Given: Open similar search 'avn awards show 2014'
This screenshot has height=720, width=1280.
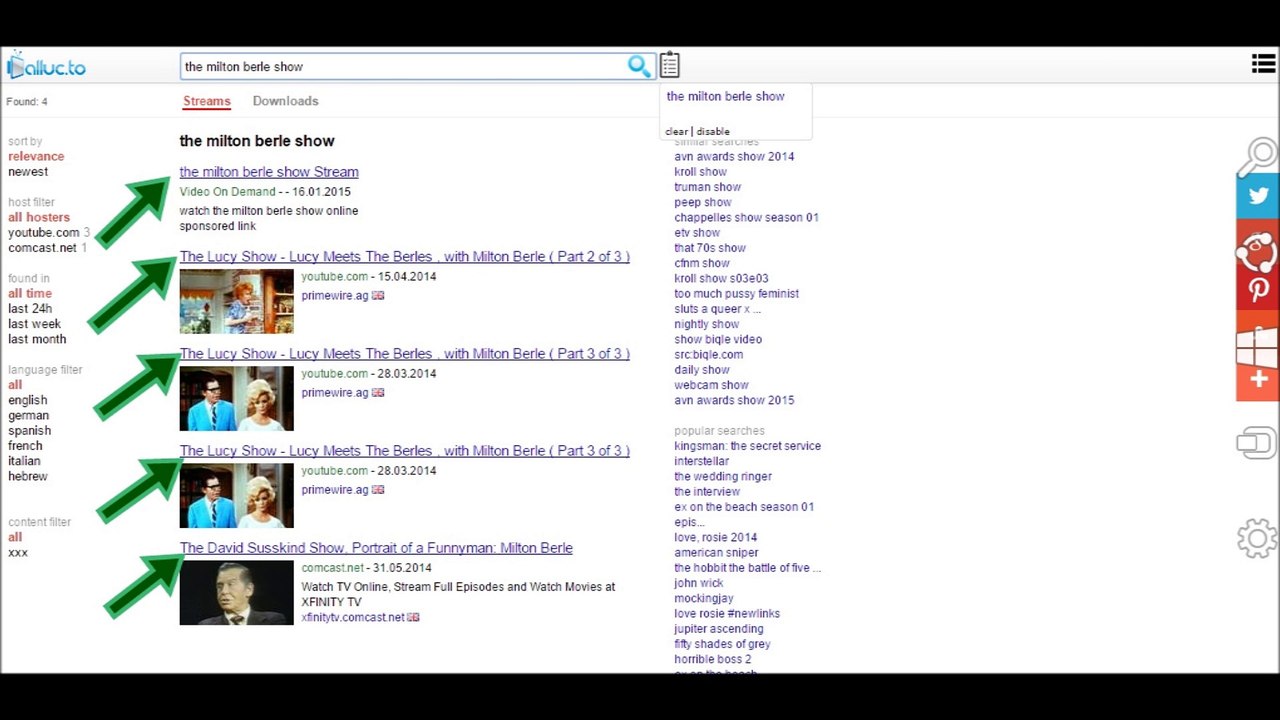Looking at the screenshot, I should coord(734,157).
